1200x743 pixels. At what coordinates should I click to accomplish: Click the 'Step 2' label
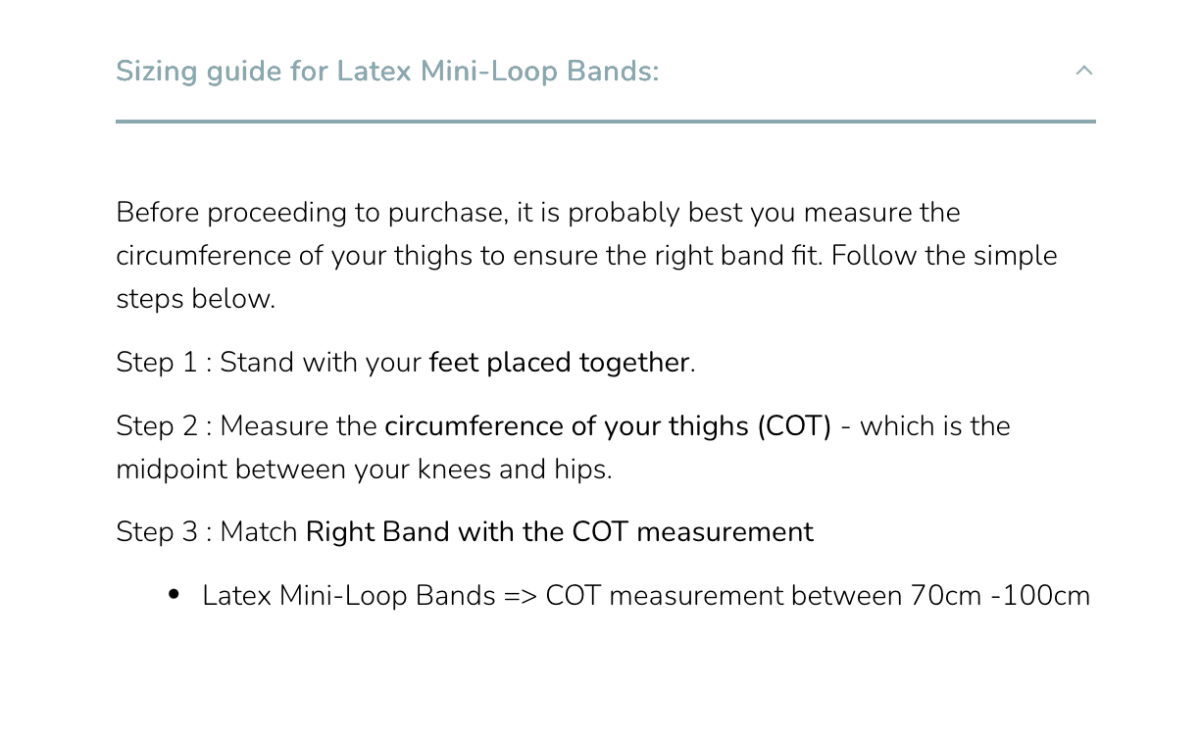point(157,426)
